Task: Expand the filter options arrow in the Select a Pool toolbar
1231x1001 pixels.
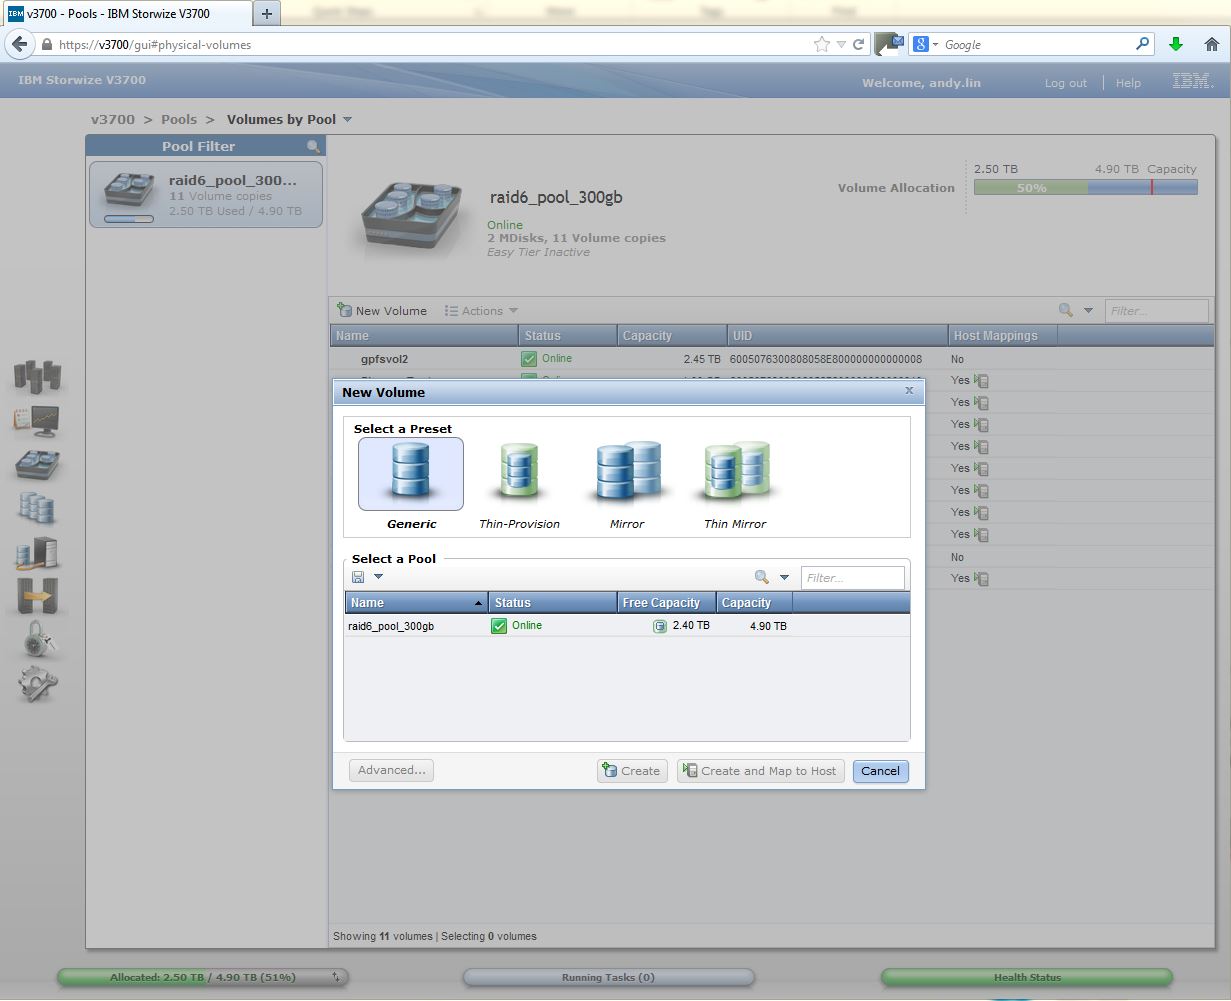Action: [784, 577]
